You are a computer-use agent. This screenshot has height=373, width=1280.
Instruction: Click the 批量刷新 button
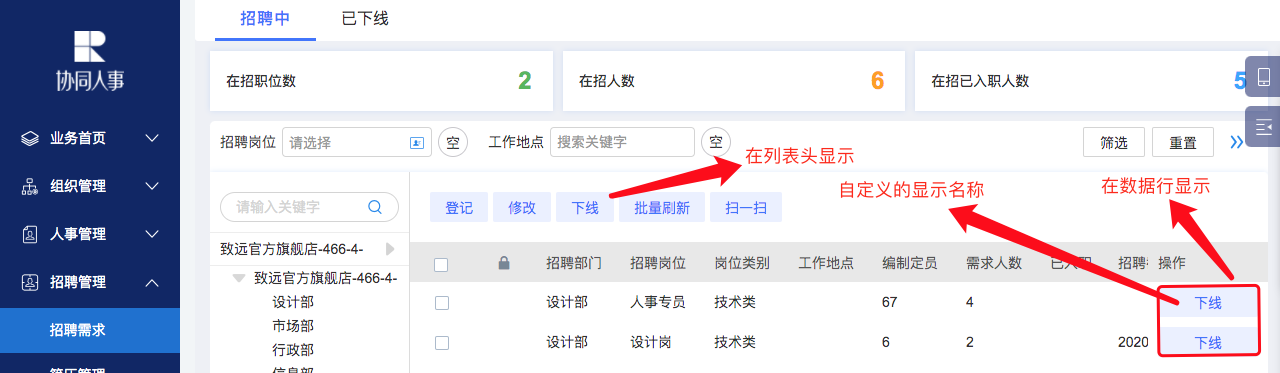[662, 208]
